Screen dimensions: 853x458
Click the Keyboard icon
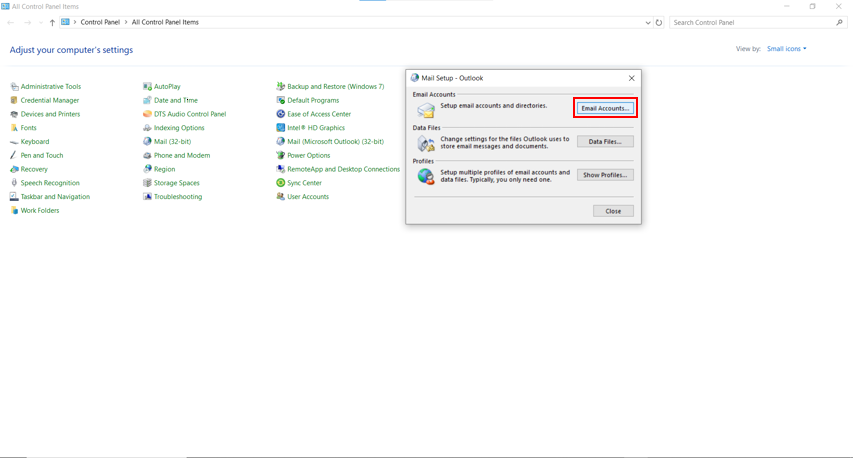(14, 141)
